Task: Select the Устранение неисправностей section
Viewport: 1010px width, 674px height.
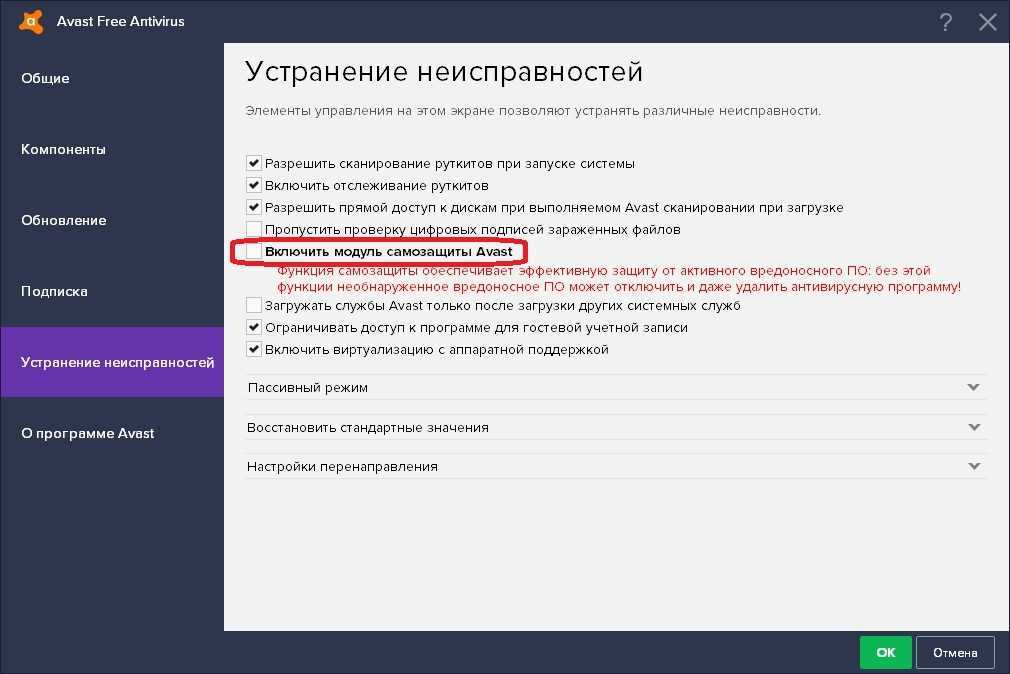Action: (112, 362)
